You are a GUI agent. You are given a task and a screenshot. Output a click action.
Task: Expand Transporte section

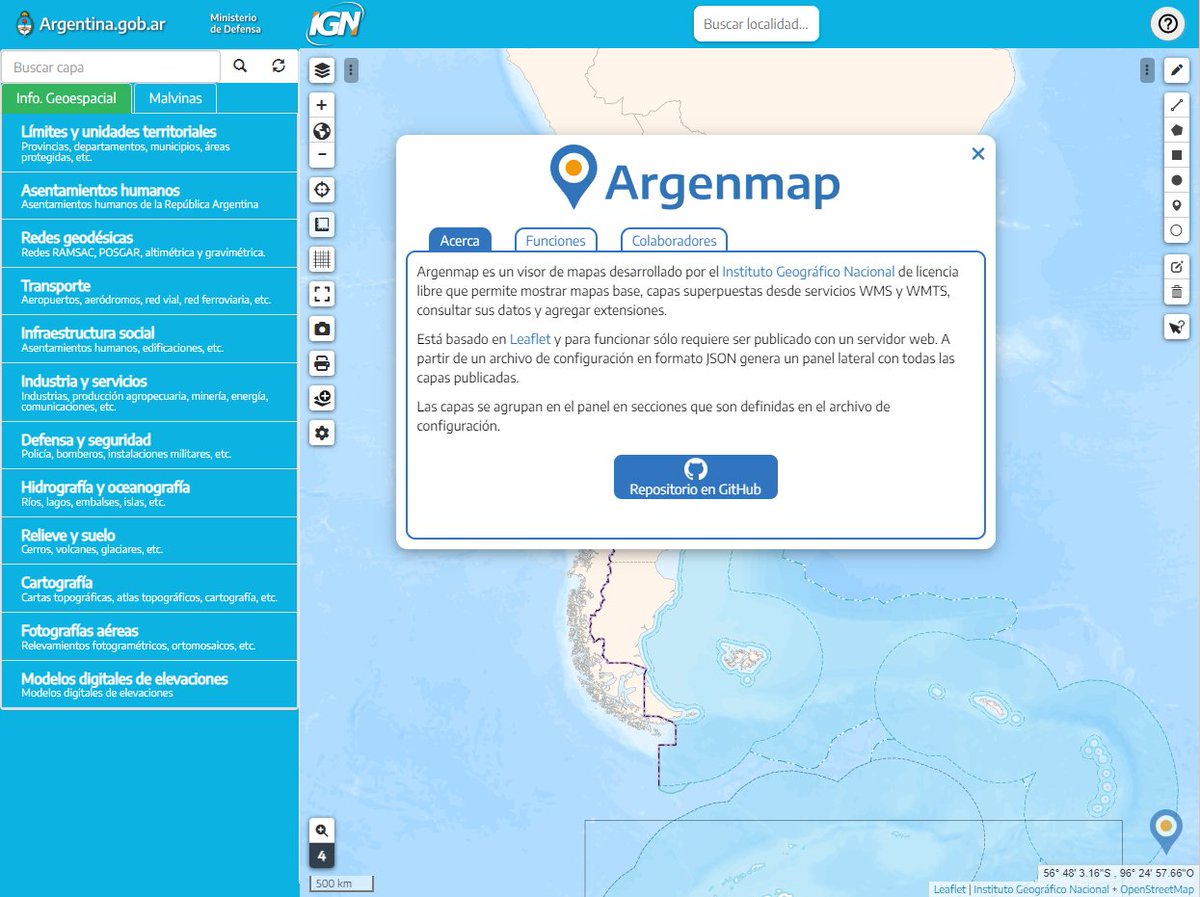click(149, 292)
